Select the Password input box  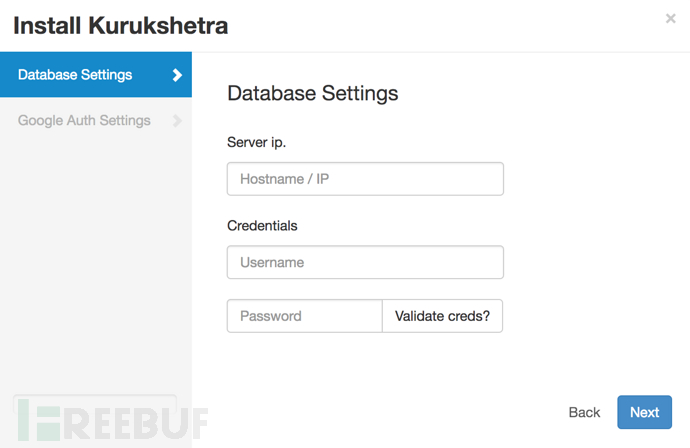(305, 316)
